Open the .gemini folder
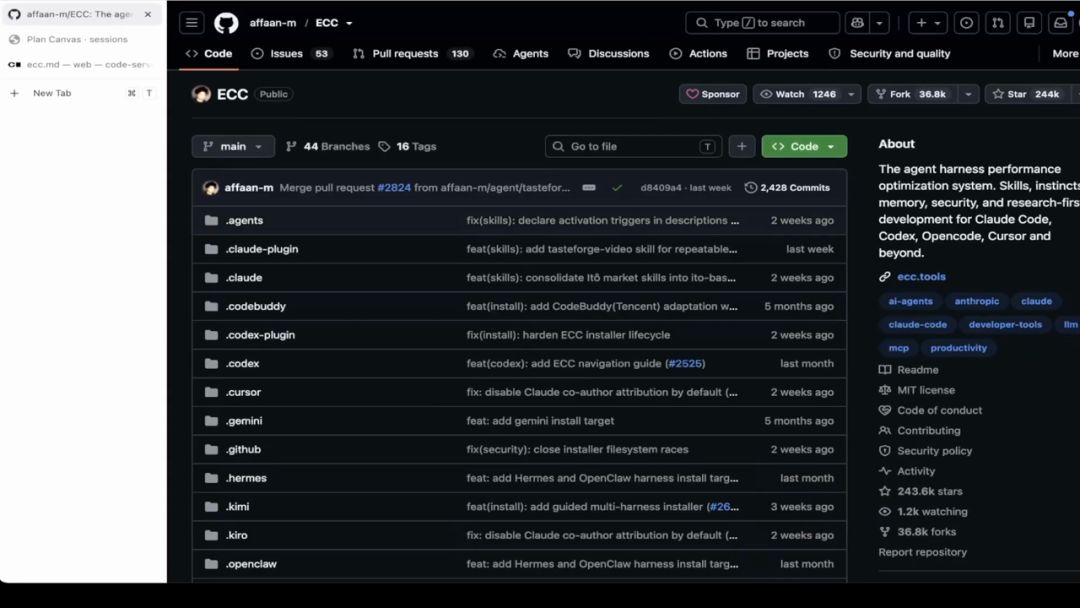1080x608 pixels. [244, 421]
